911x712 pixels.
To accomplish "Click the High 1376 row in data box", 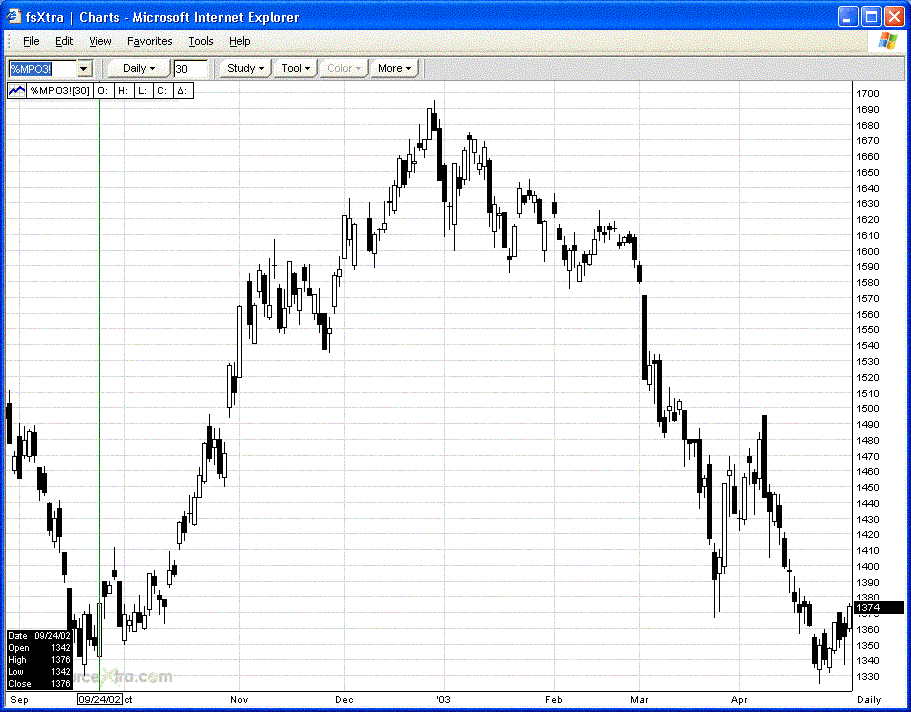I will click(x=40, y=660).
